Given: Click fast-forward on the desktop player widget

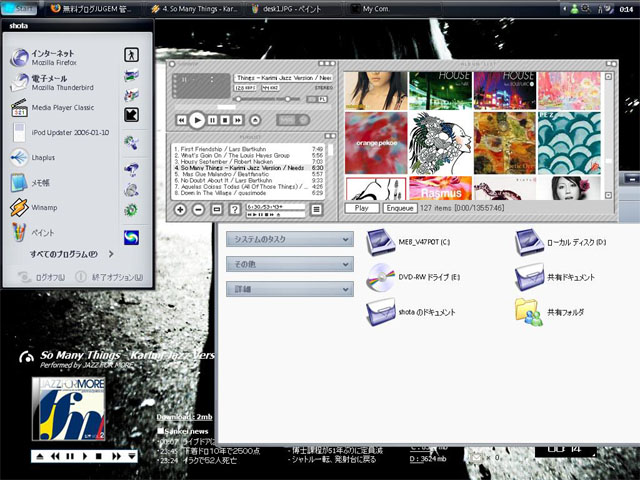Looking at the screenshot, I should coord(116,456).
